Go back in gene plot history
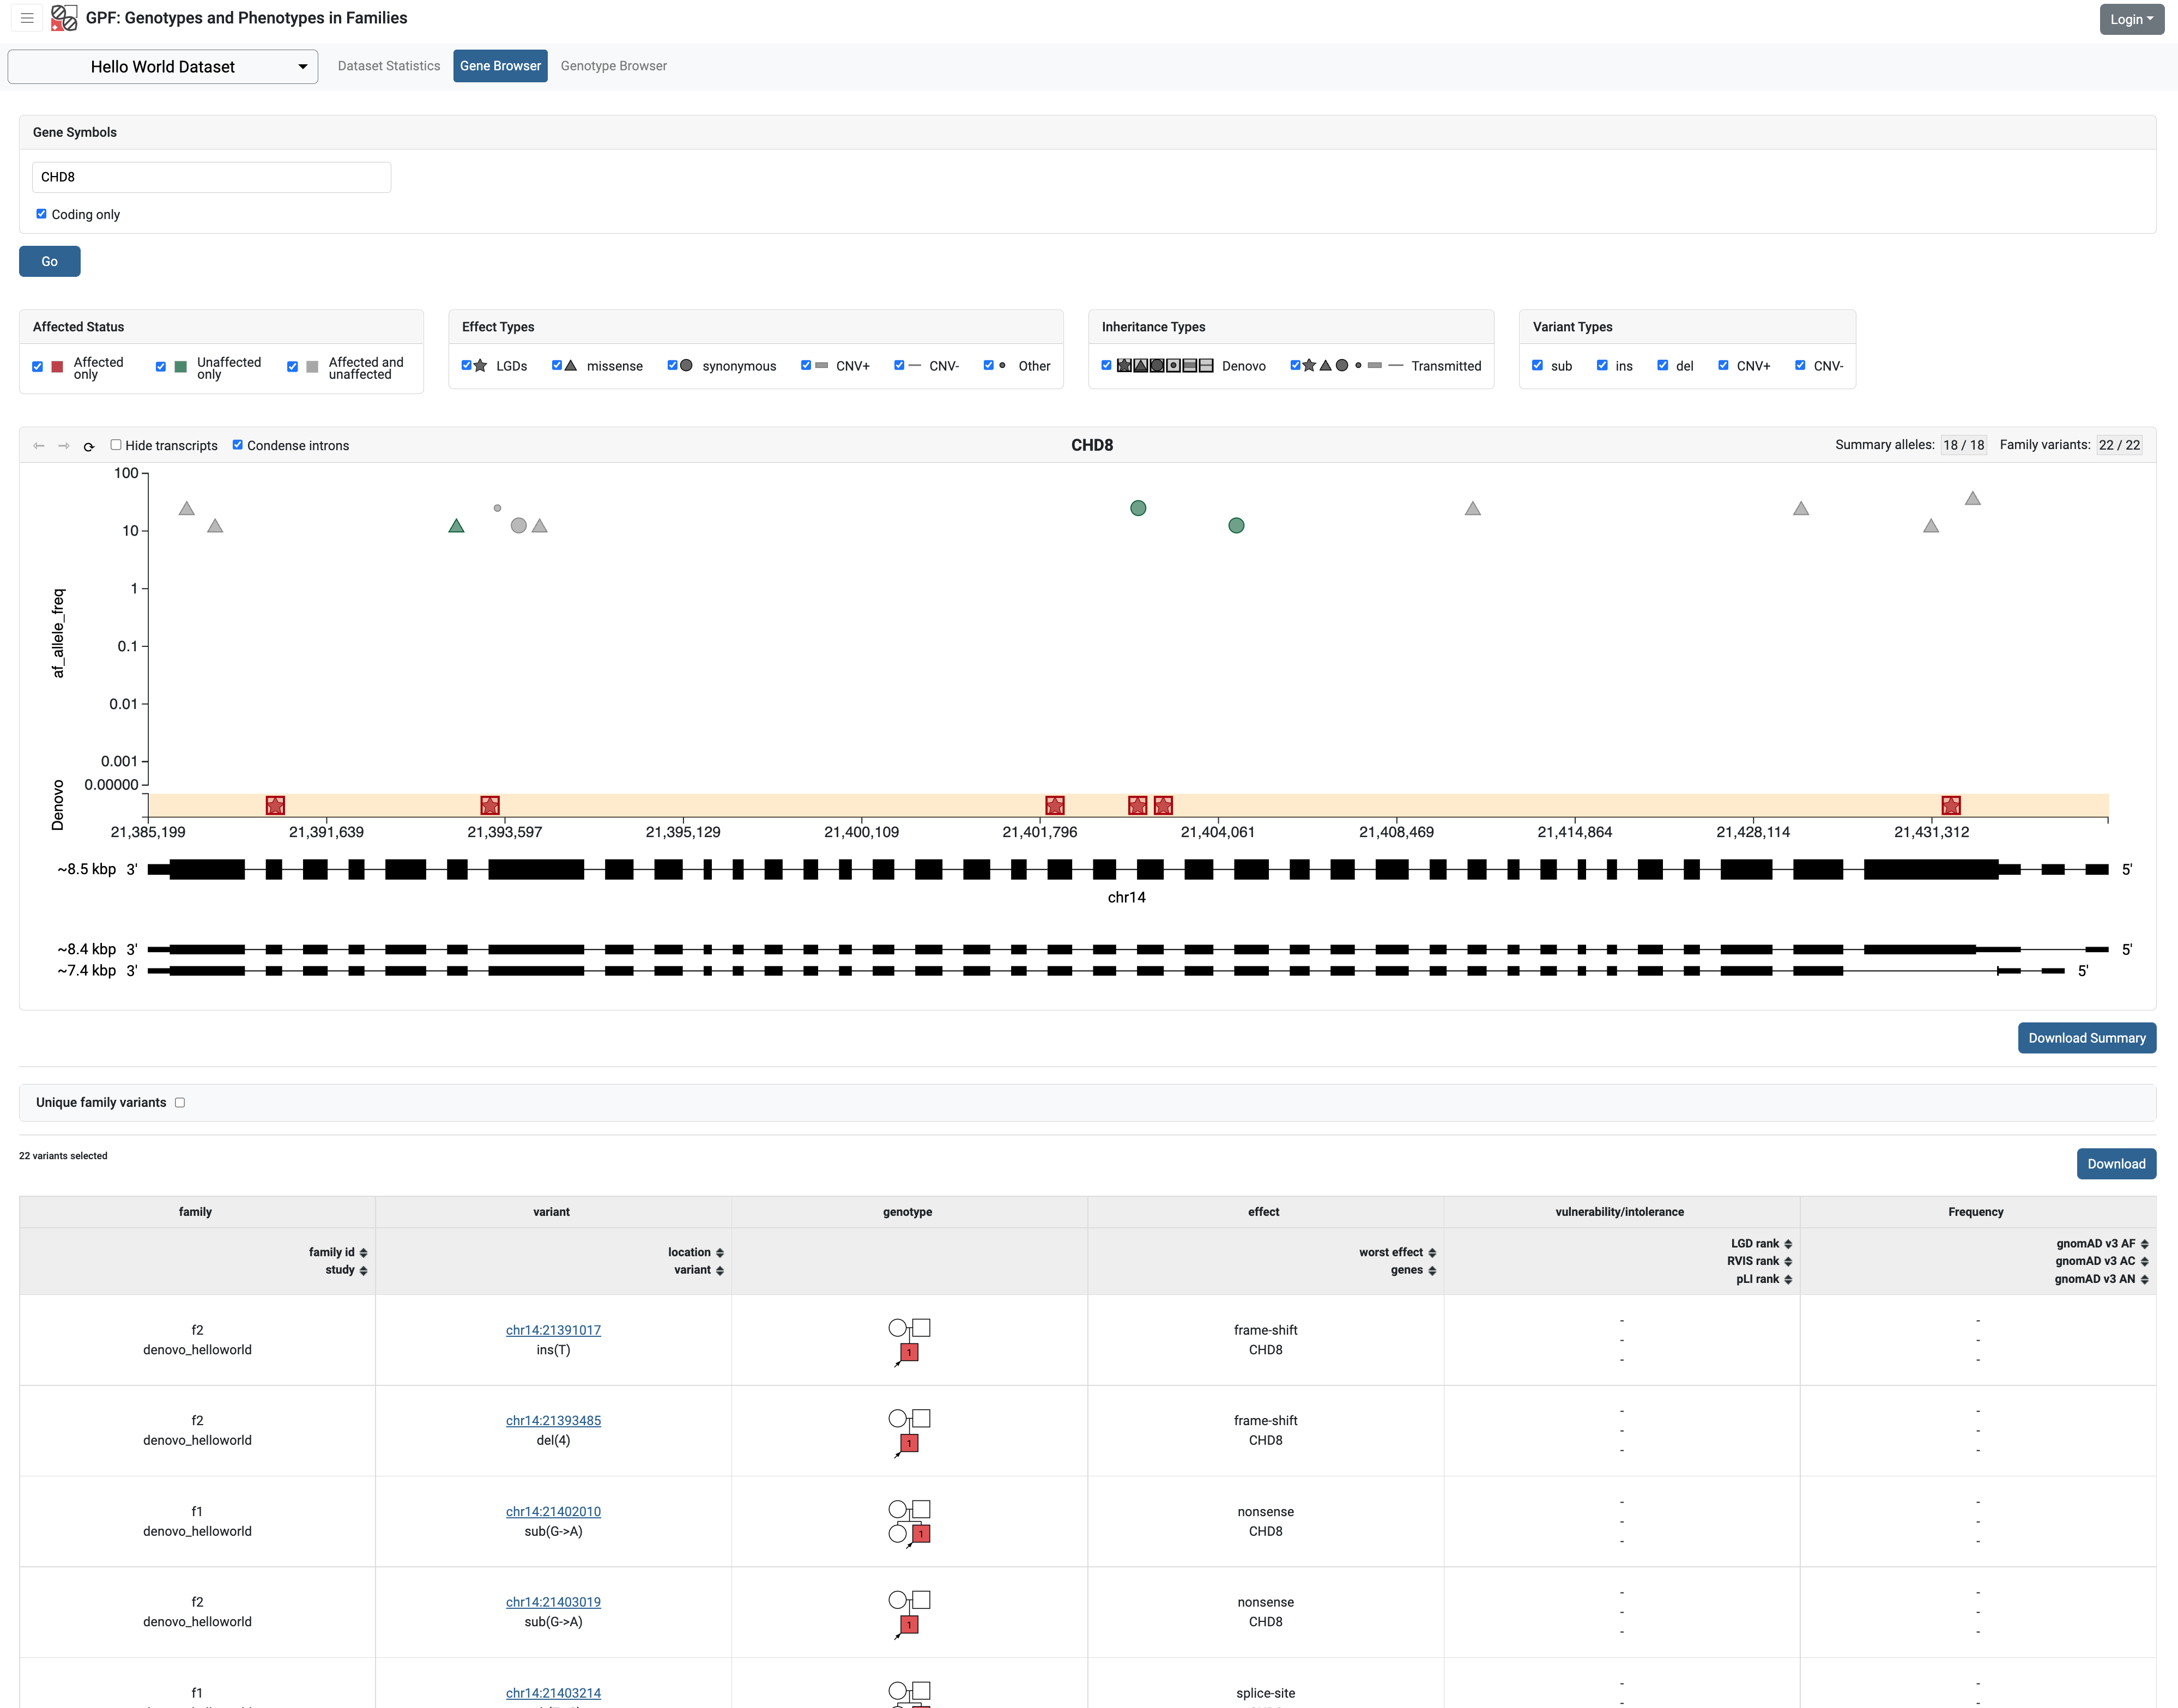2178x1708 pixels. [39, 446]
